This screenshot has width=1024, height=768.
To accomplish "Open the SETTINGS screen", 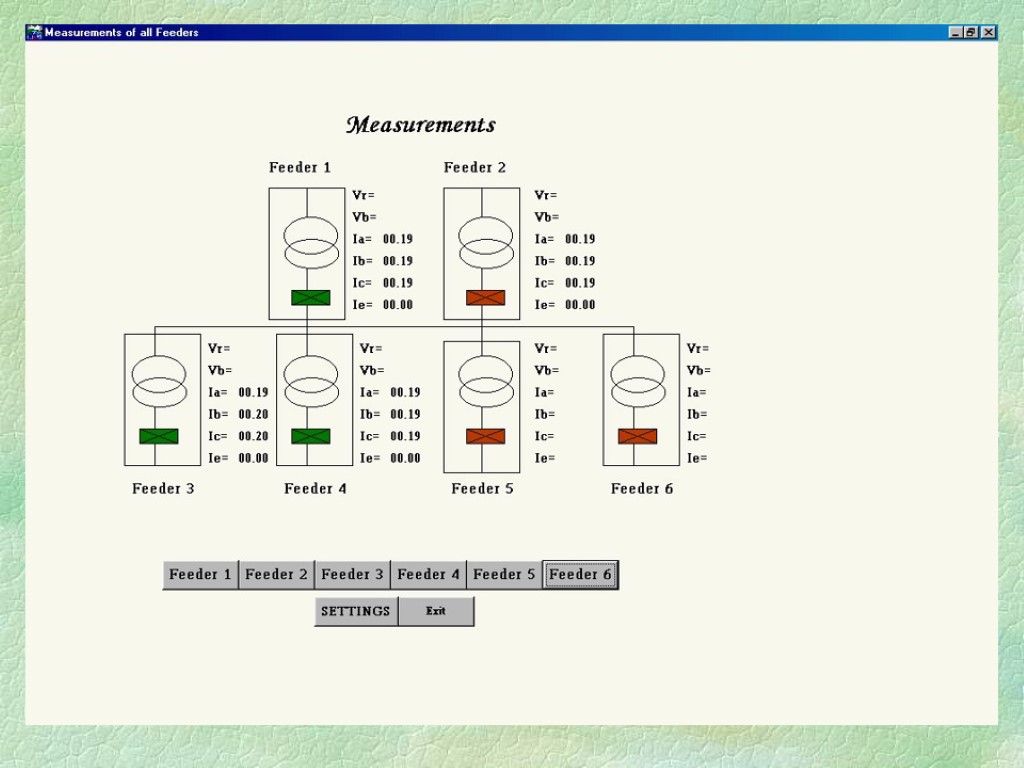I will [x=355, y=610].
